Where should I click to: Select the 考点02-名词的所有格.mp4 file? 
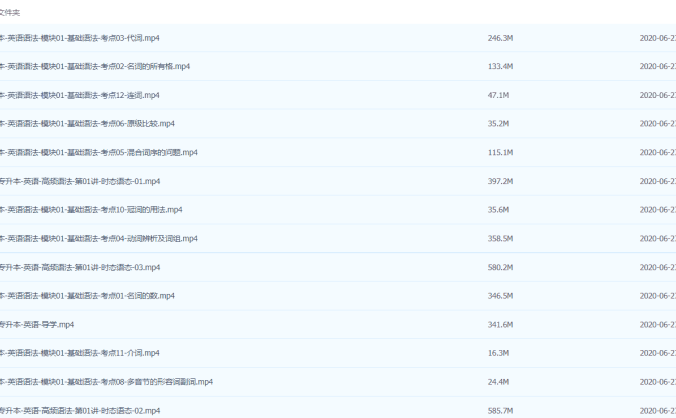point(95,66)
